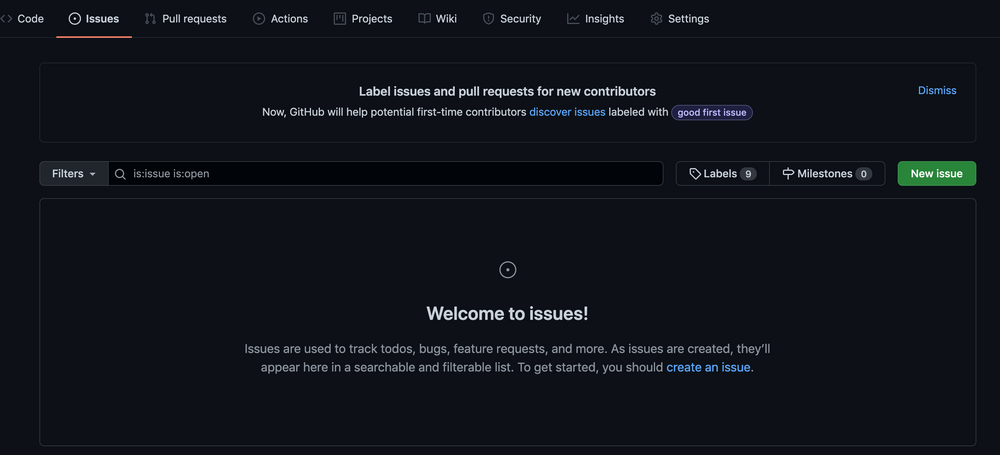Click the Projects board icon
The width and height of the screenshot is (1000, 455).
tap(340, 19)
